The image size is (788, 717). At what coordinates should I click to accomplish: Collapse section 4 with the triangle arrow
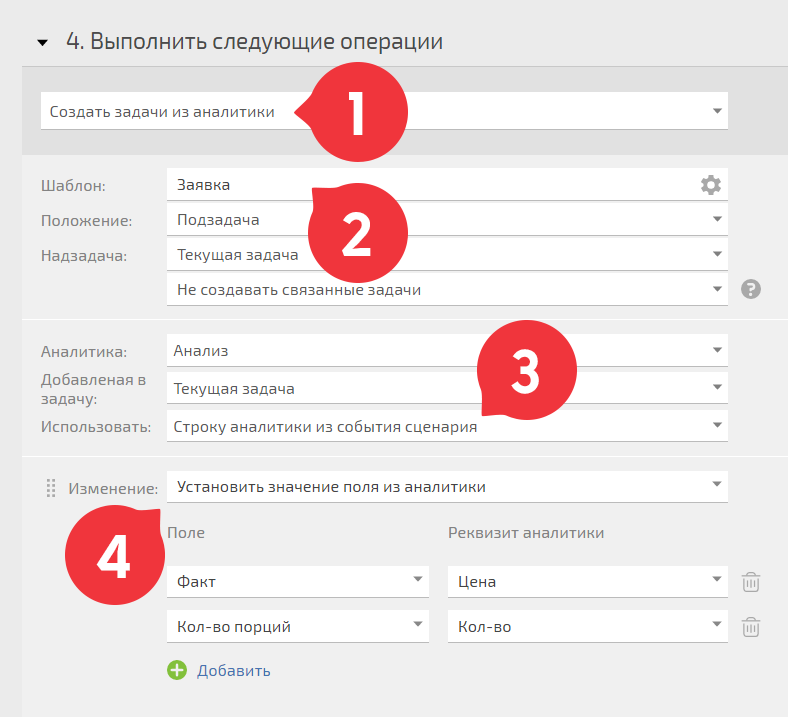click(43, 43)
